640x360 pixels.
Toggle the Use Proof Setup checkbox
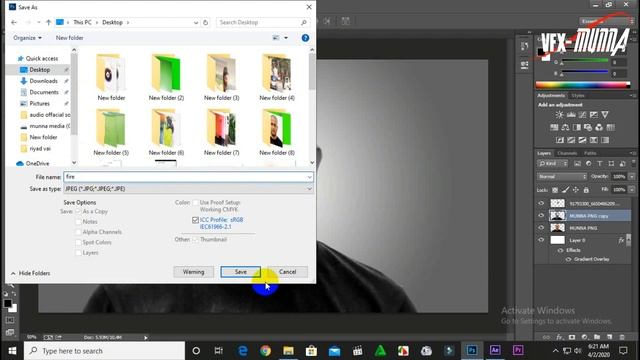195,202
